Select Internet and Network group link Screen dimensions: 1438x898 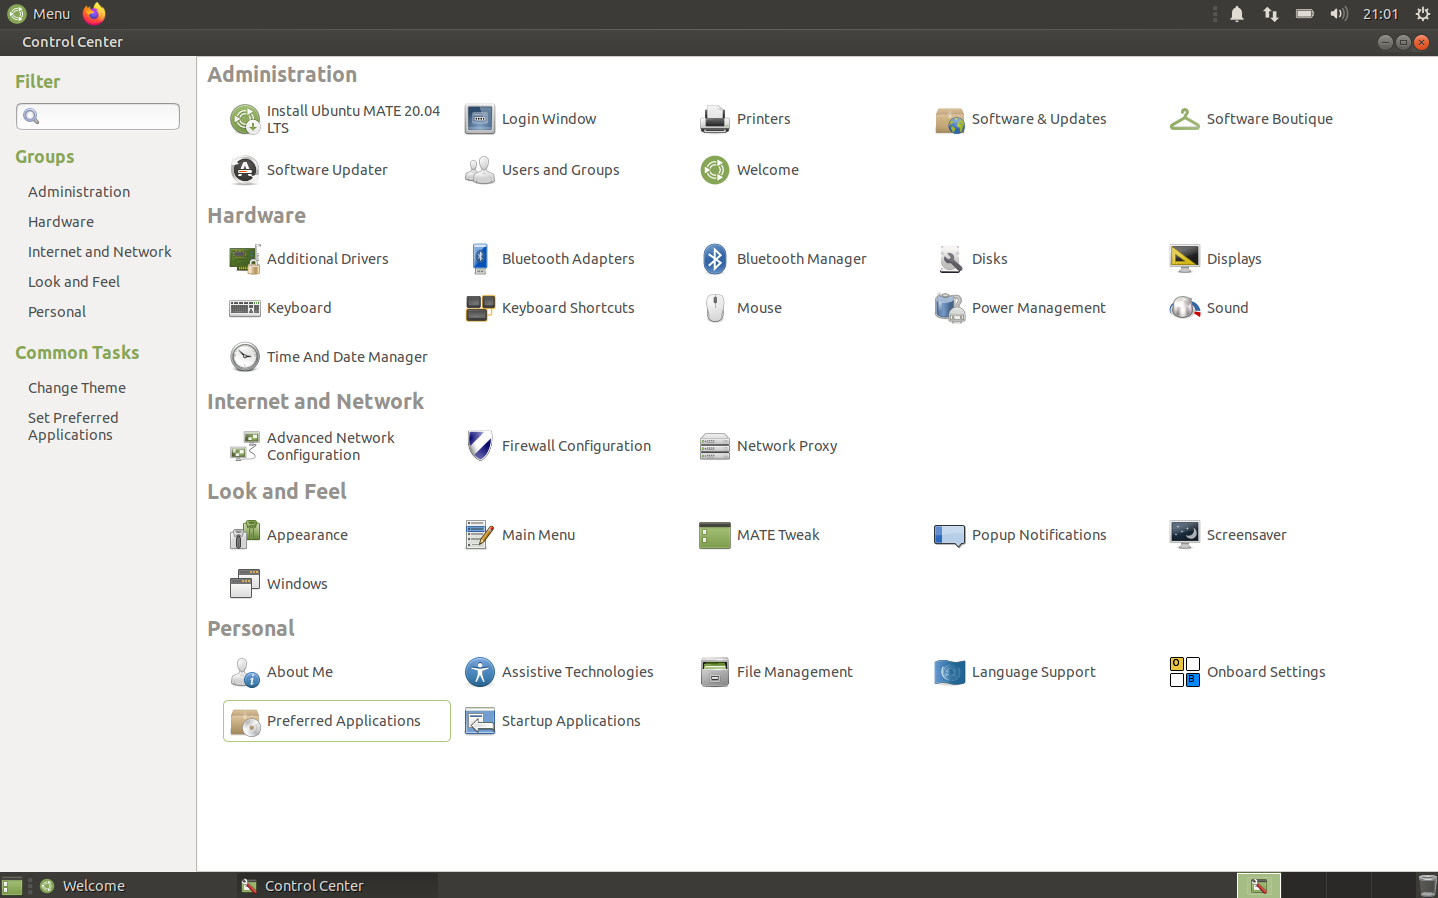[100, 252]
